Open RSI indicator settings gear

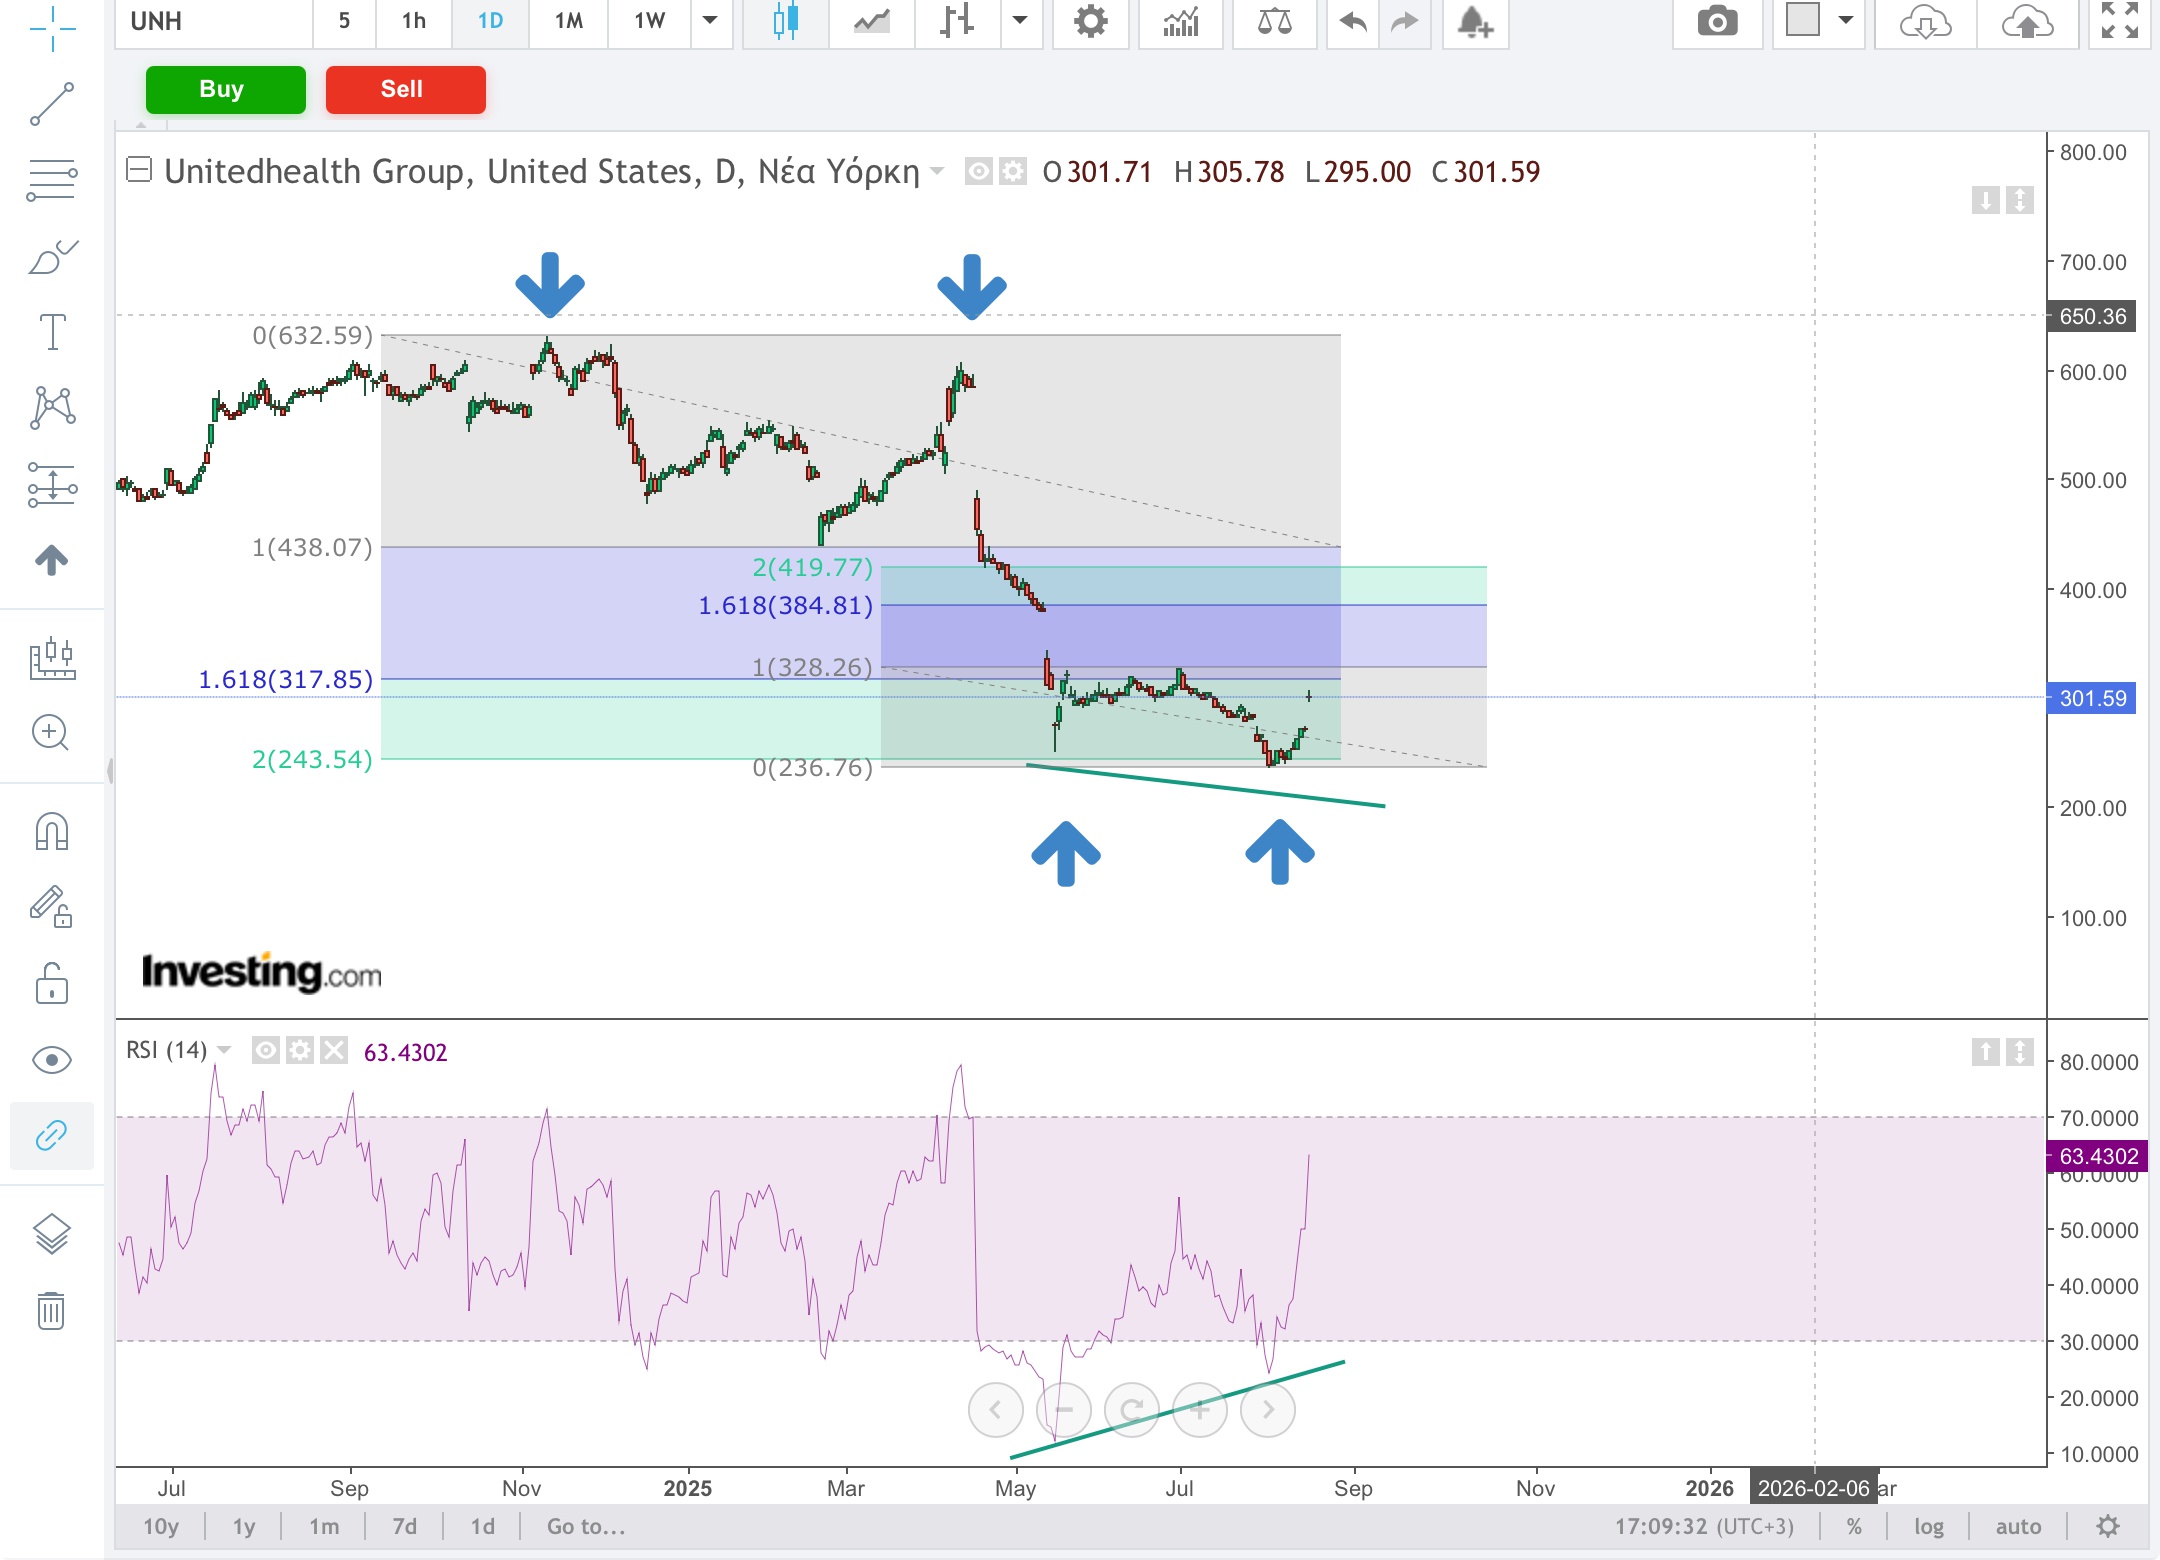(x=300, y=1050)
